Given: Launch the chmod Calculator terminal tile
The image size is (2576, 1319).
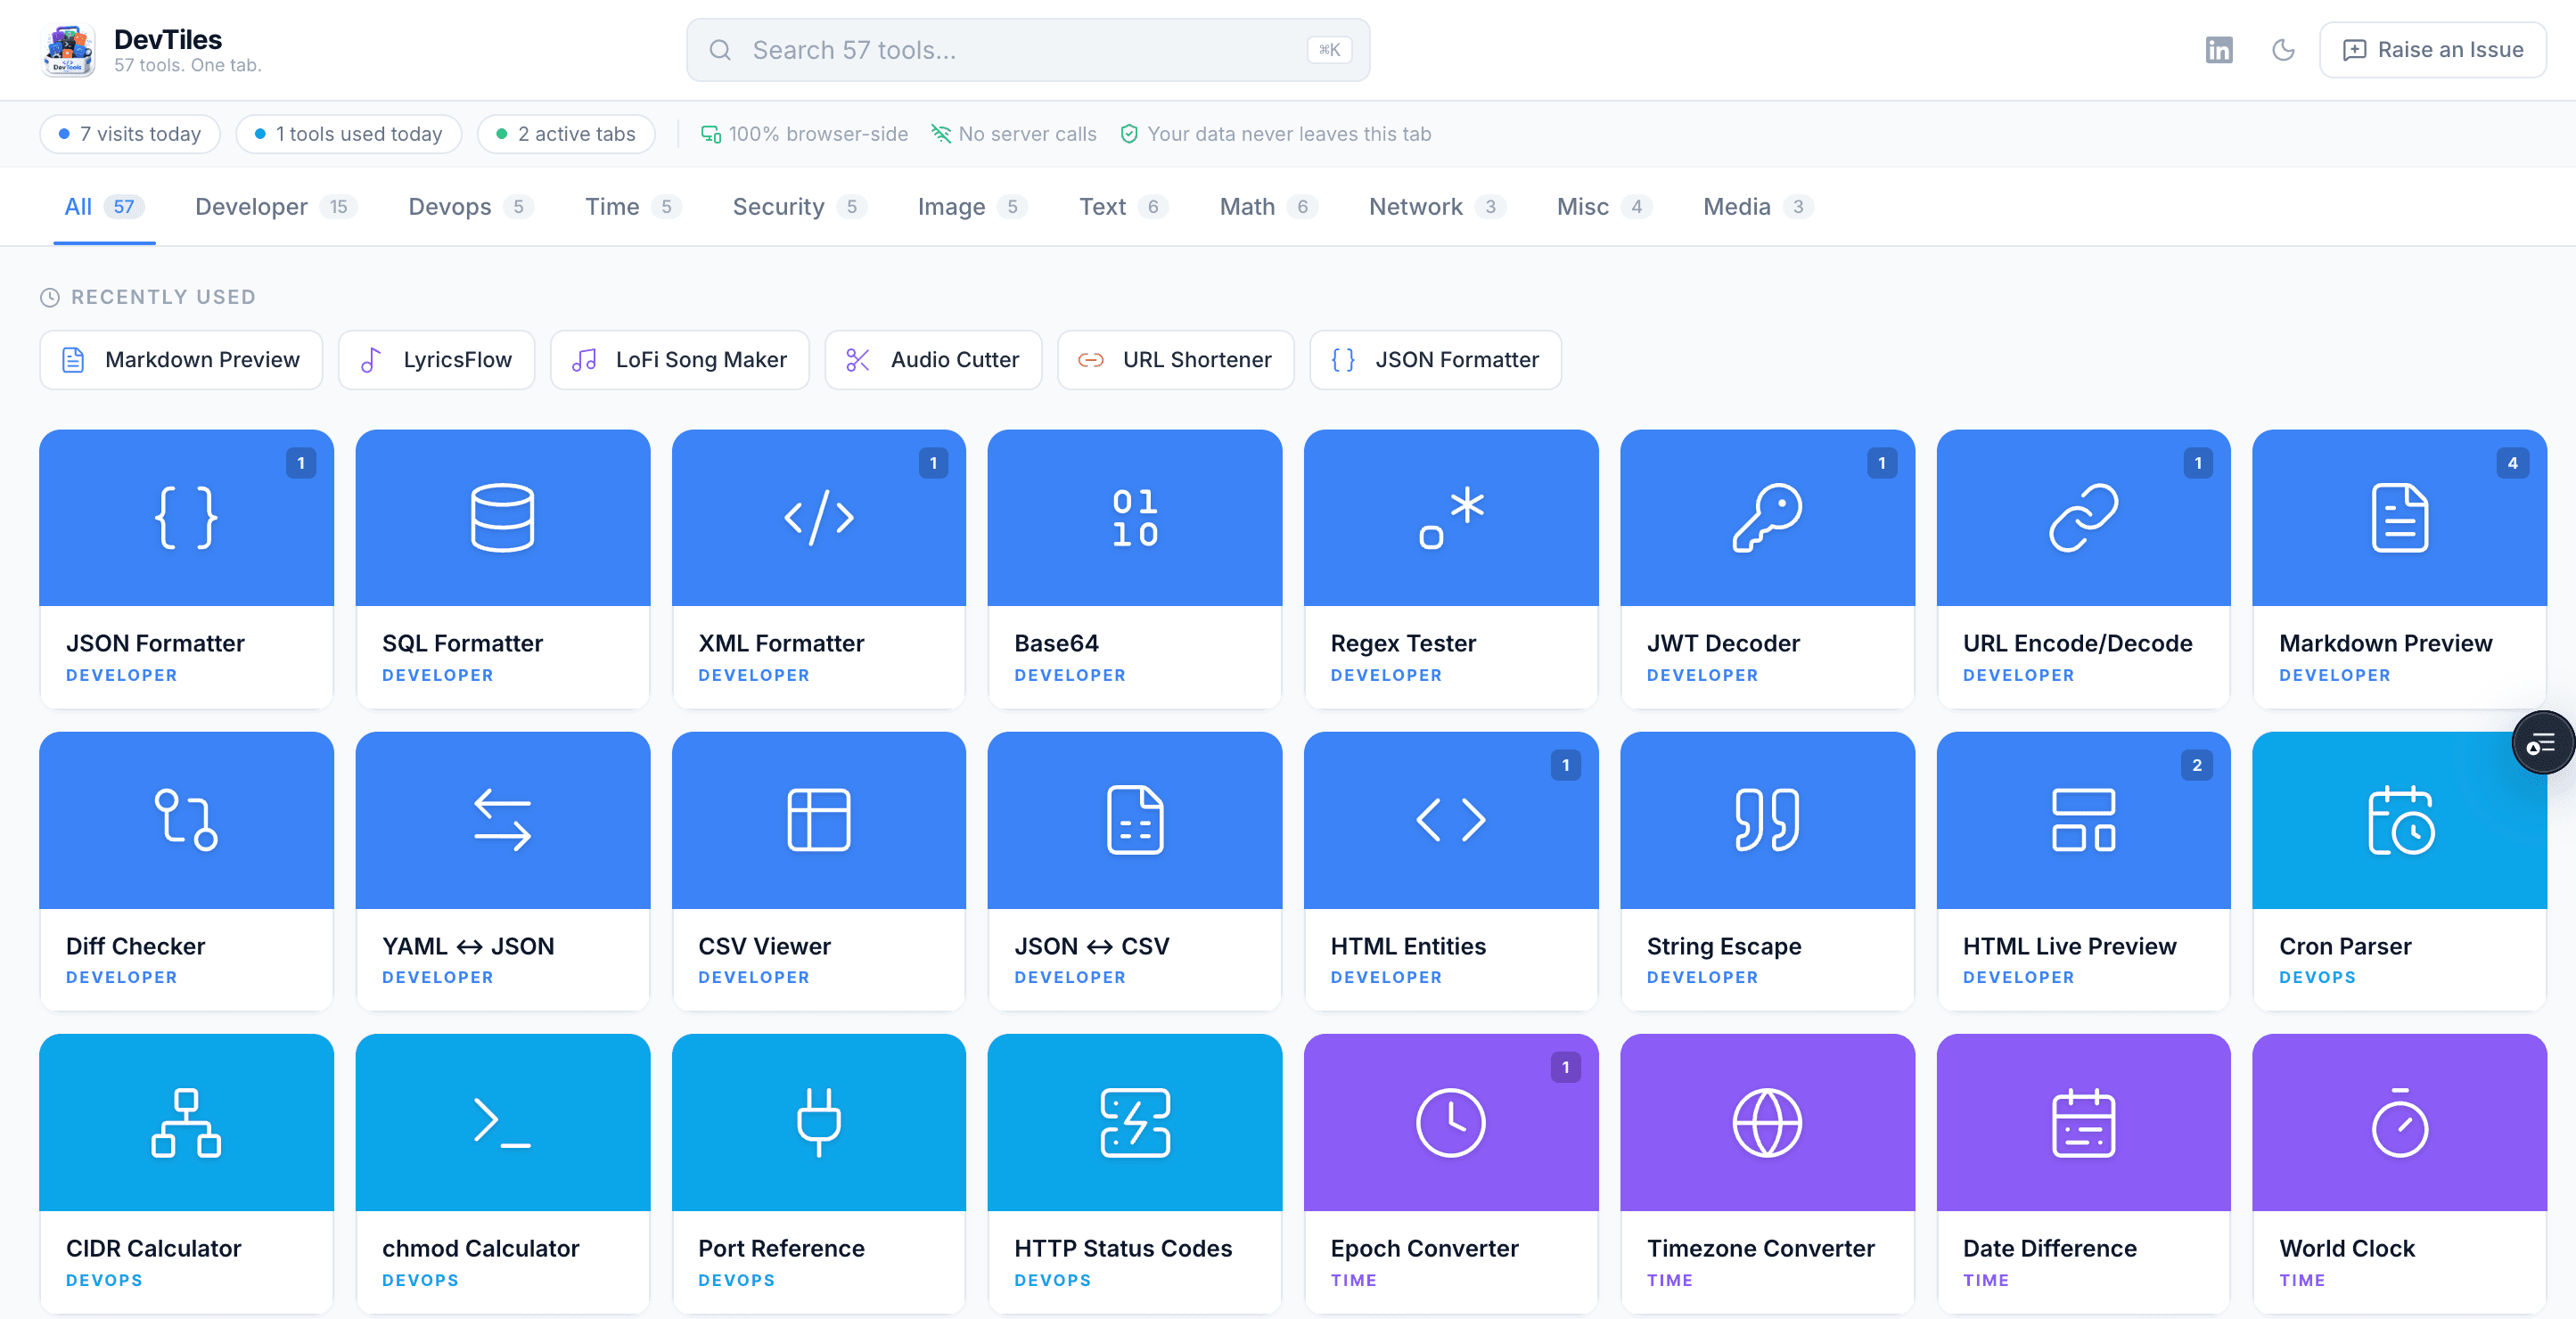Looking at the screenshot, I should [x=502, y=1173].
